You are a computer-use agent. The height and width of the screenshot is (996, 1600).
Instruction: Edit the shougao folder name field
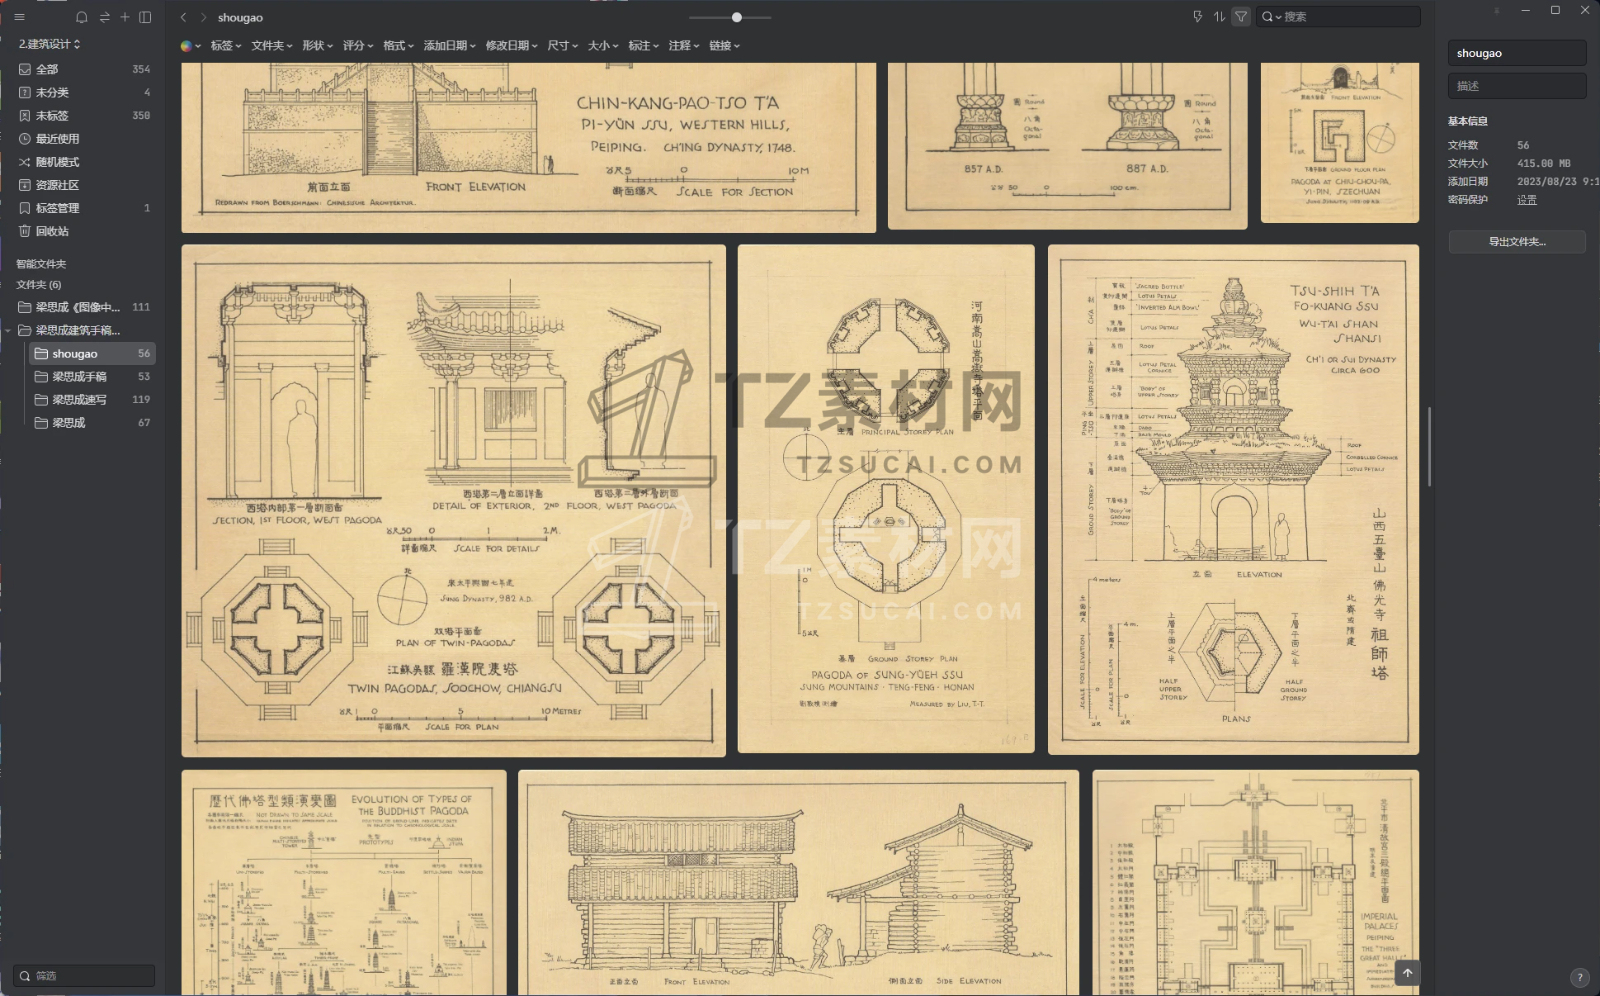(x=1517, y=53)
